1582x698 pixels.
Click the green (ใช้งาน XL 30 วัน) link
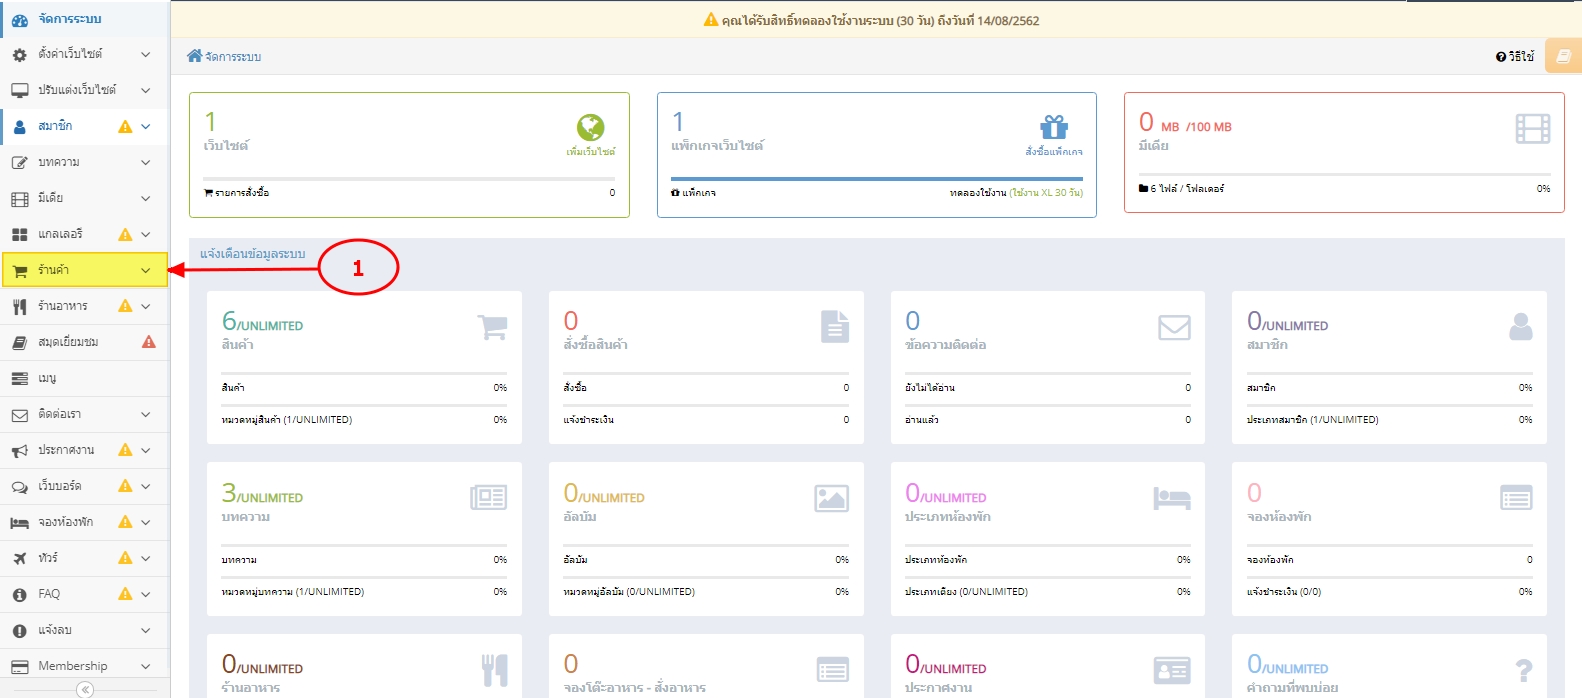click(x=1046, y=193)
